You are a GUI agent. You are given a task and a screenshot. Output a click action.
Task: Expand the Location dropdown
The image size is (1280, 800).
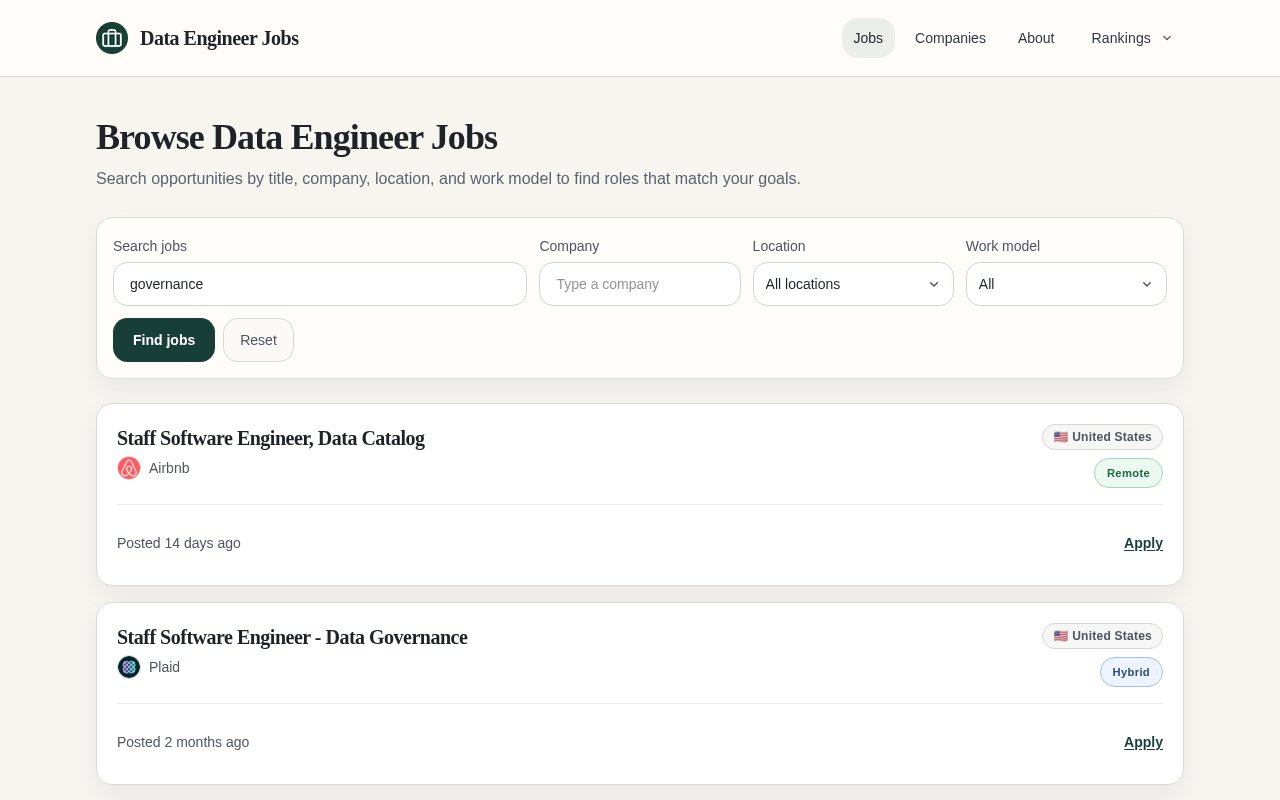(x=853, y=284)
